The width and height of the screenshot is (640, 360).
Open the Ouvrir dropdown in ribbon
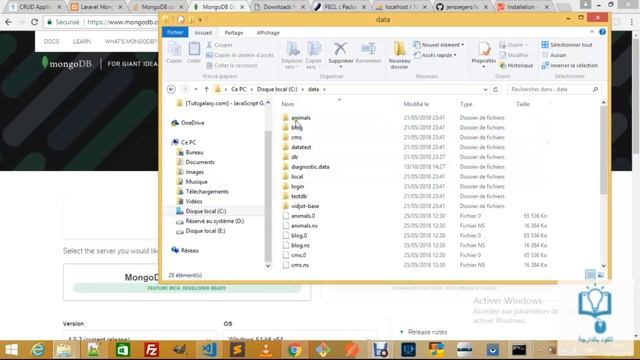tap(514, 45)
